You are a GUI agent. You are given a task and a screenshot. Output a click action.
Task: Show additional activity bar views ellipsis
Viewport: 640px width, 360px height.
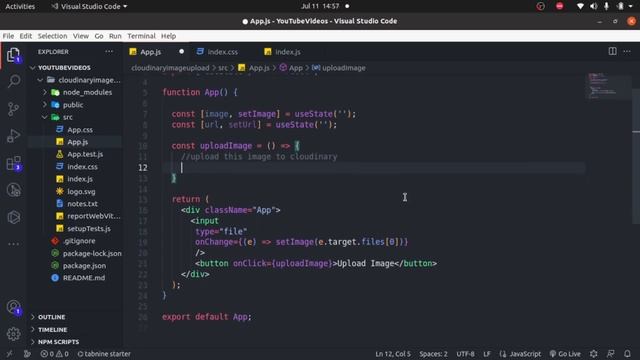coord(13,244)
